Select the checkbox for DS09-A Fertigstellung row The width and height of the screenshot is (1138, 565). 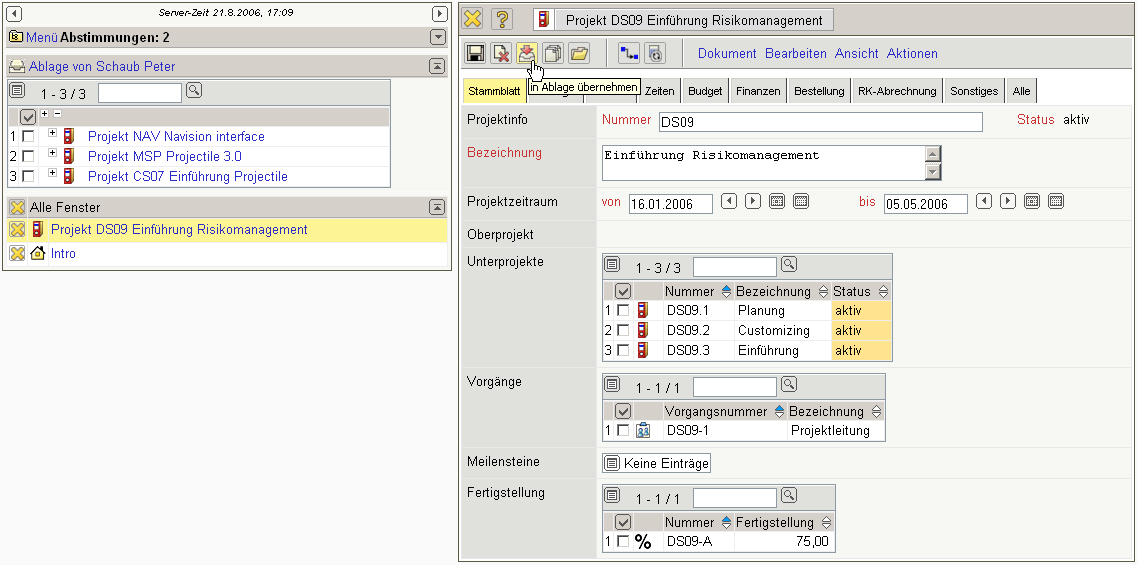(623, 541)
